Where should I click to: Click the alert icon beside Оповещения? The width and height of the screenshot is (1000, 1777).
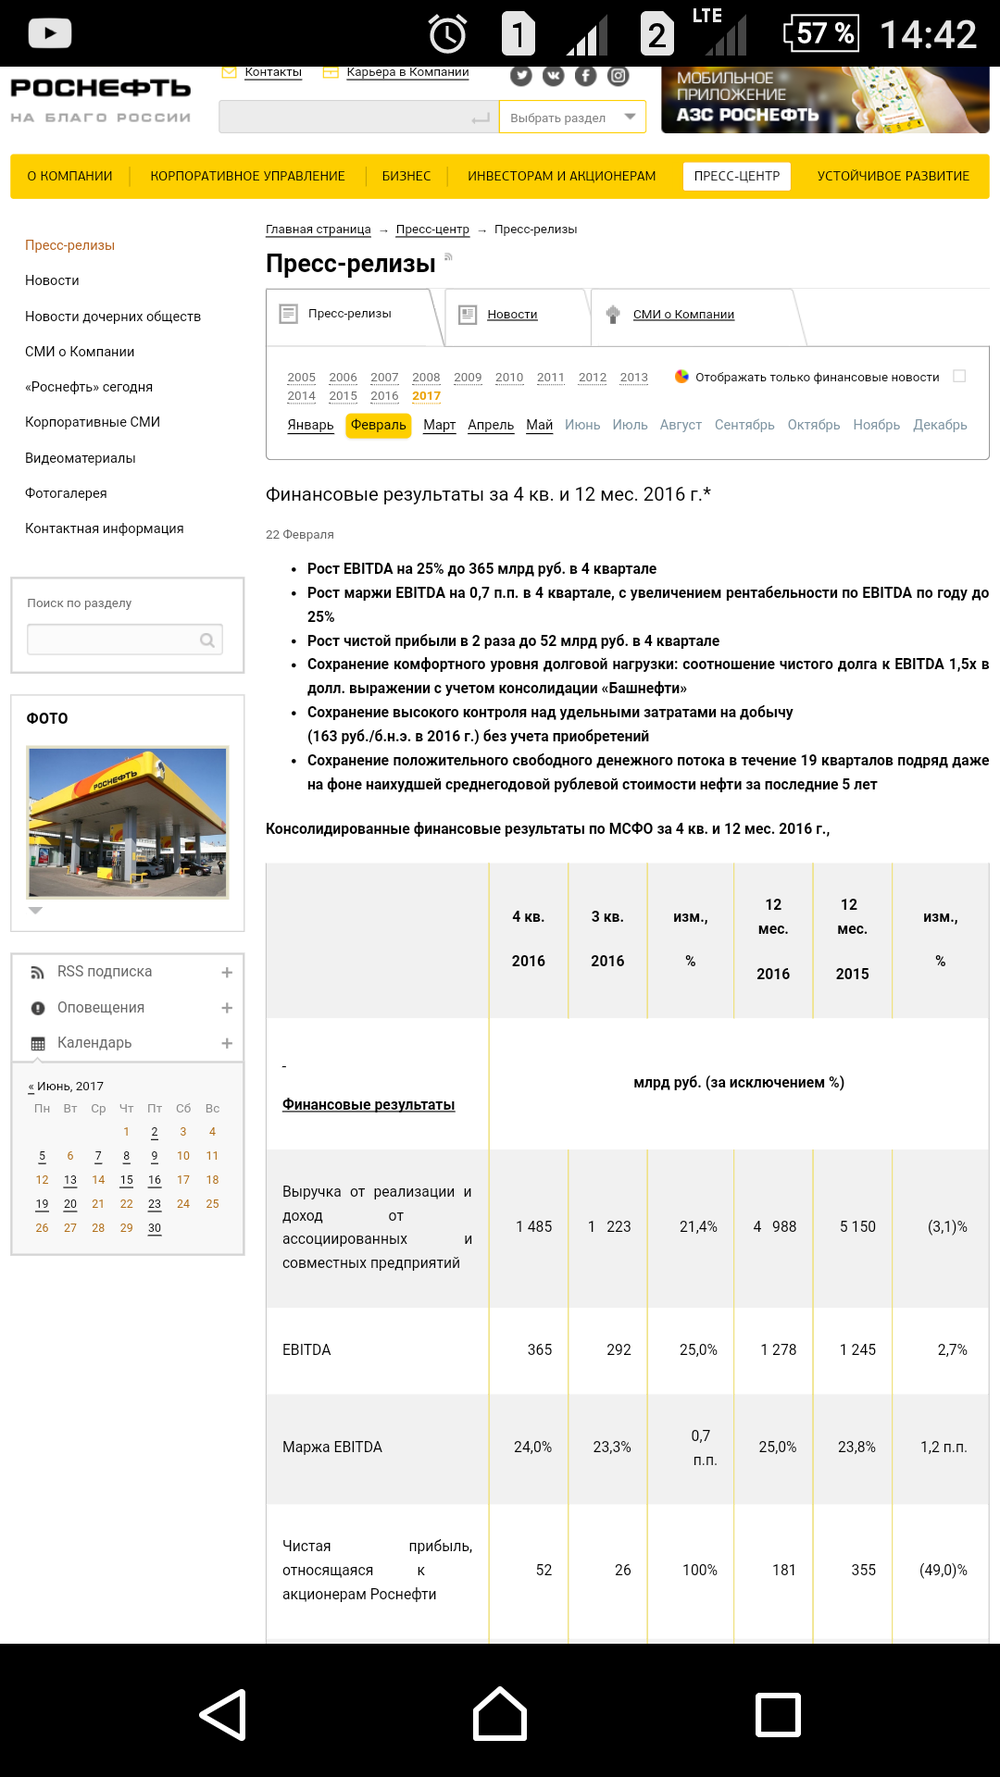pyautogui.click(x=37, y=1008)
